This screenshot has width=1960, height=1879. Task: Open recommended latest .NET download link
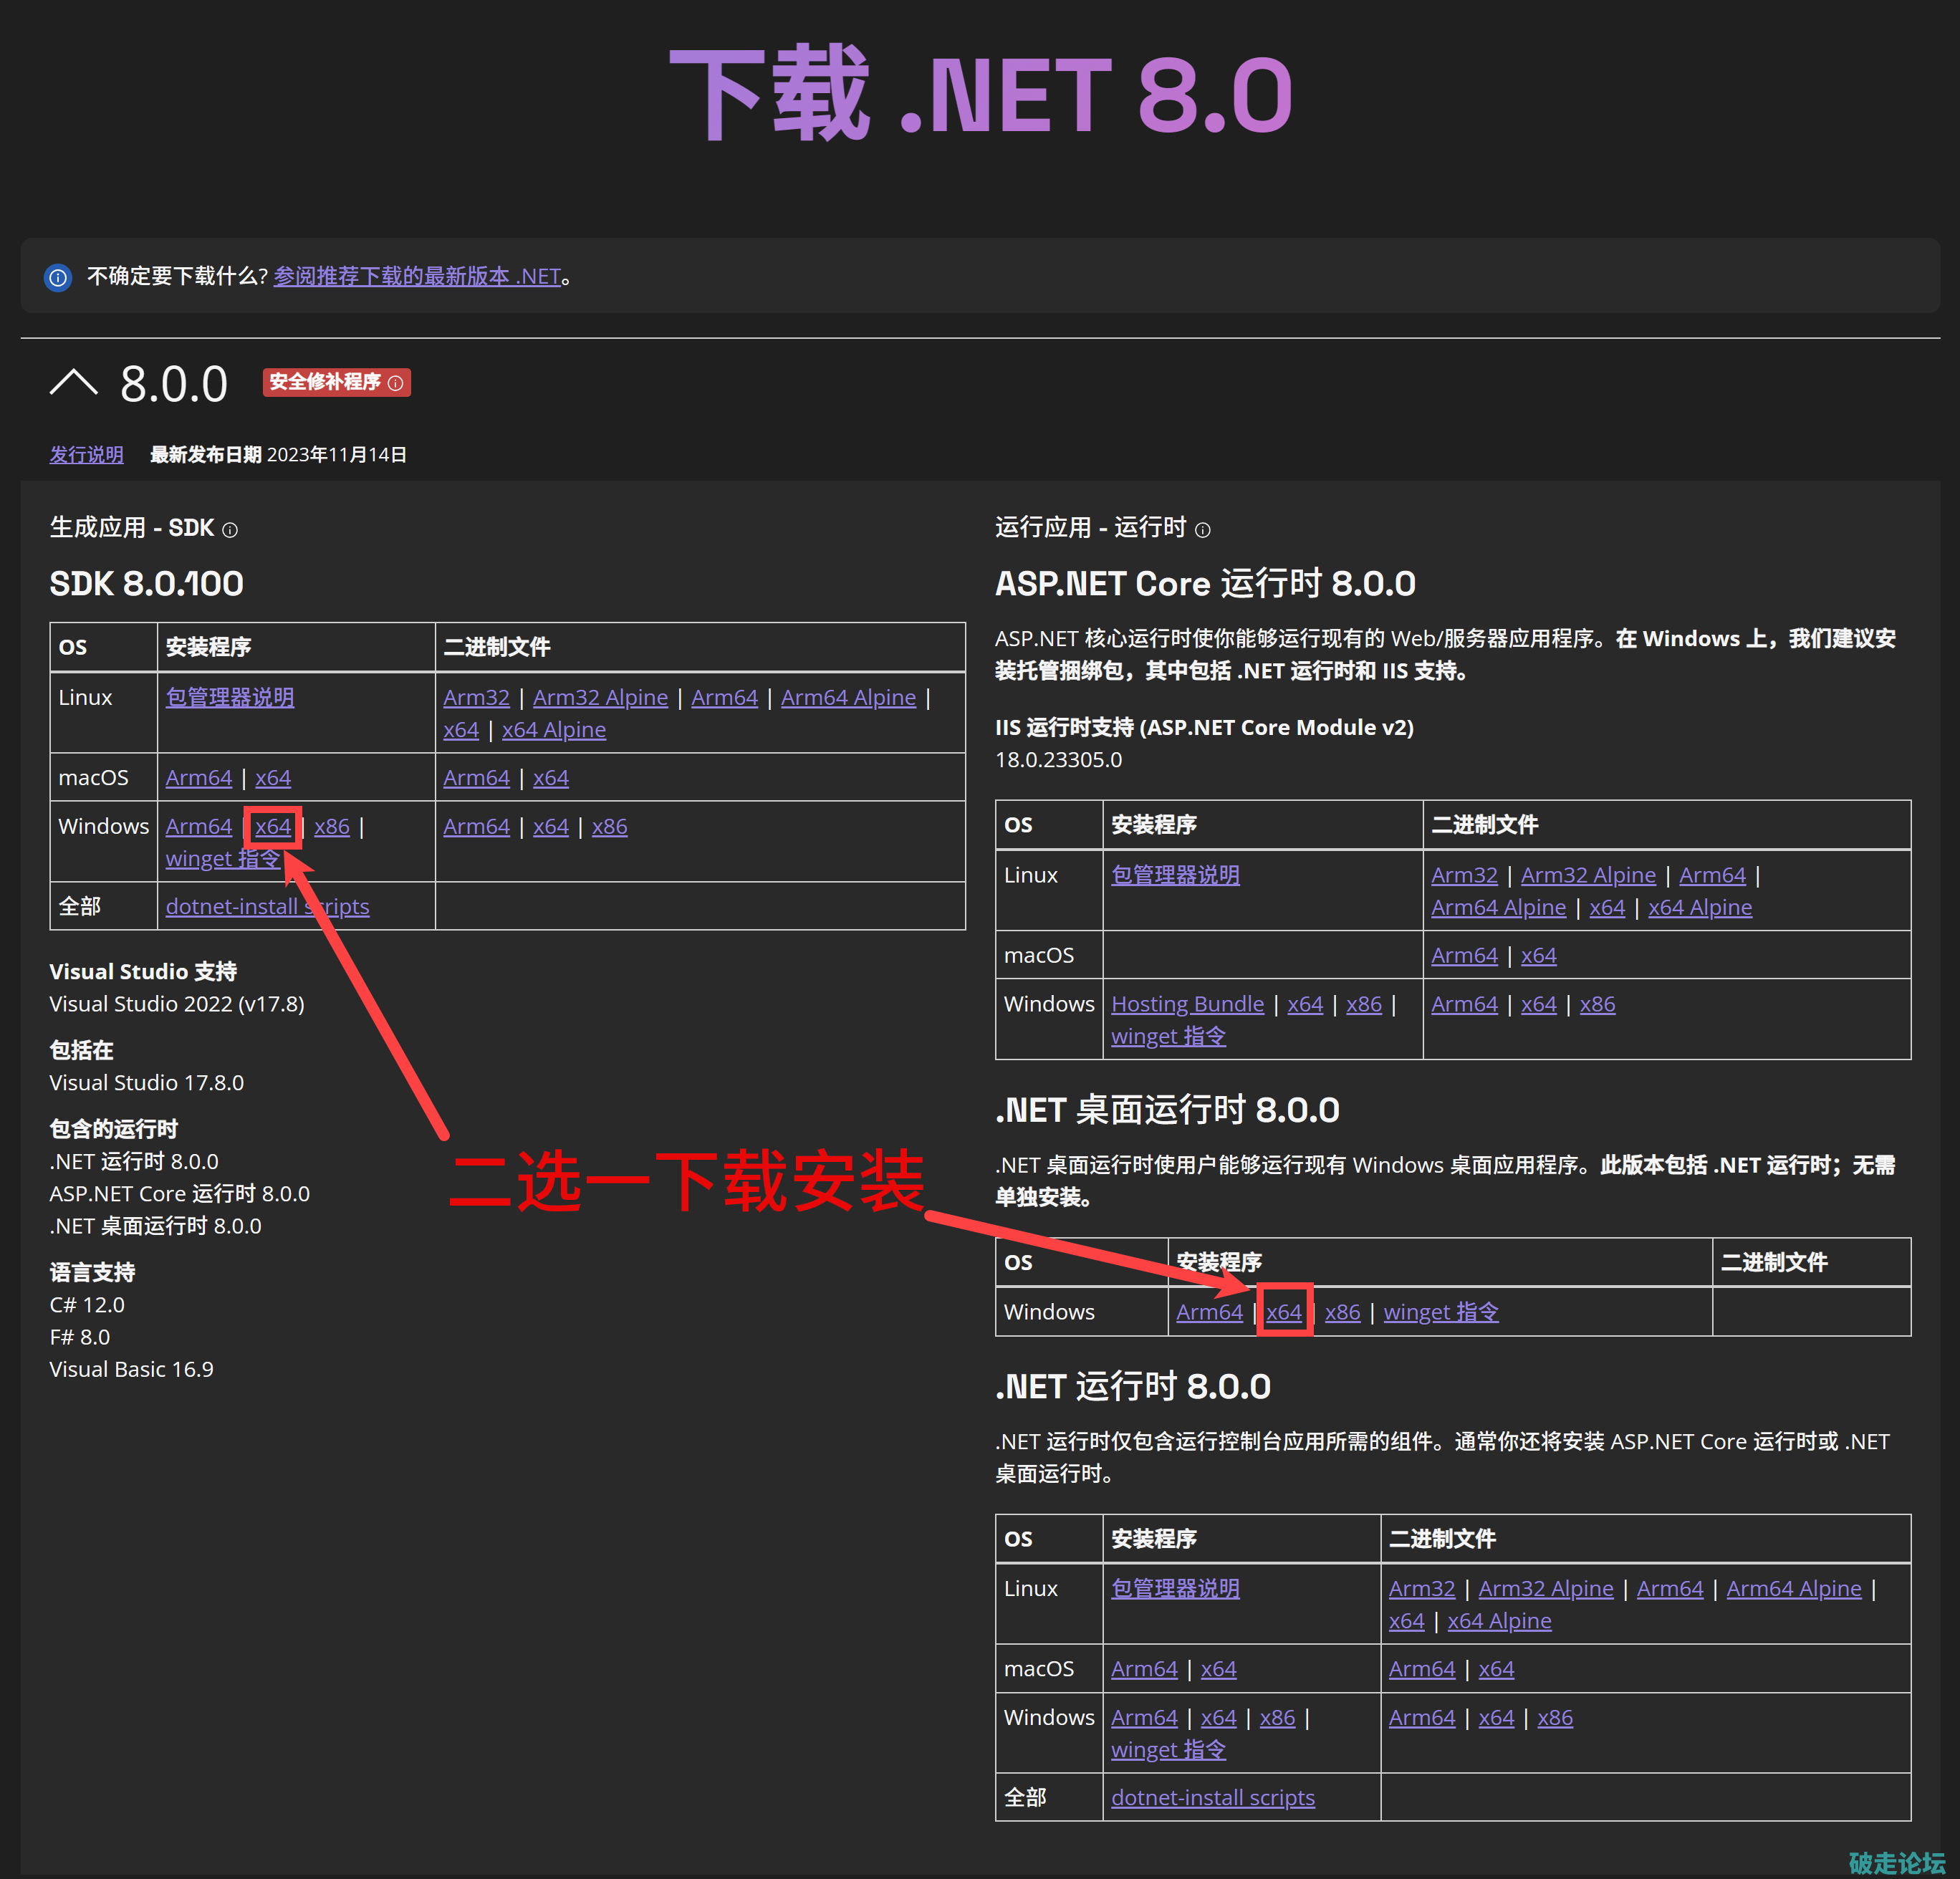[417, 276]
